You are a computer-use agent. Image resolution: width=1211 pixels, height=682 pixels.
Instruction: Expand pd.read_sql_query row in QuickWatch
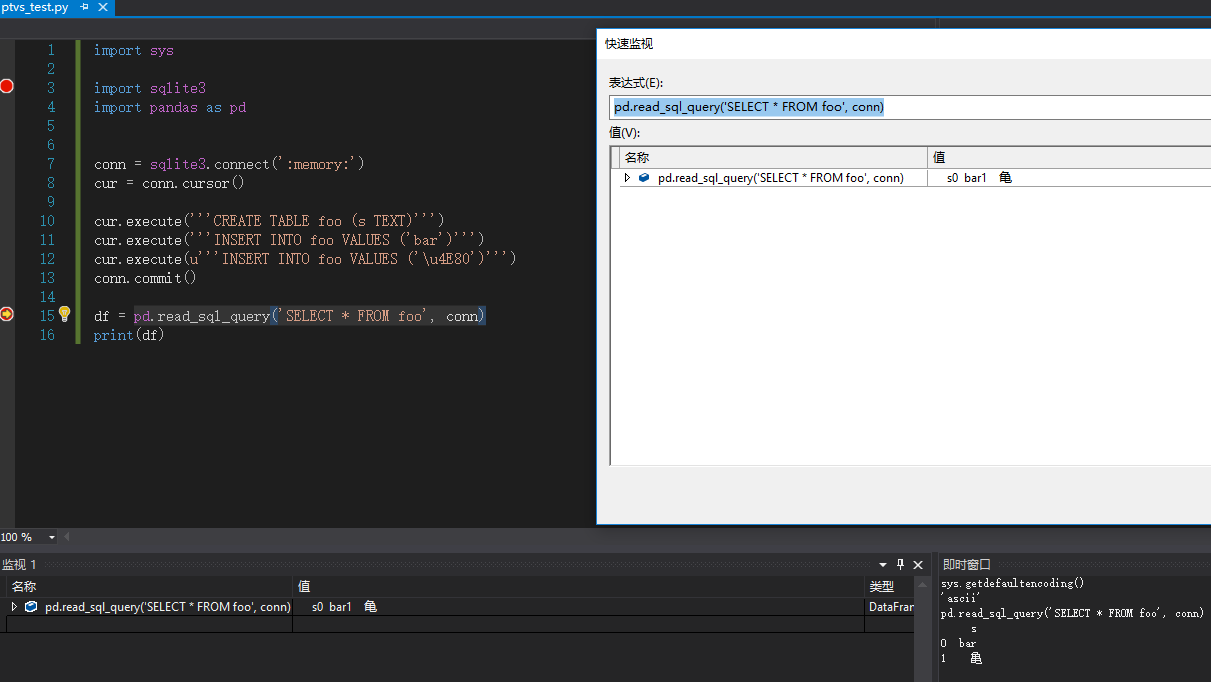(627, 177)
